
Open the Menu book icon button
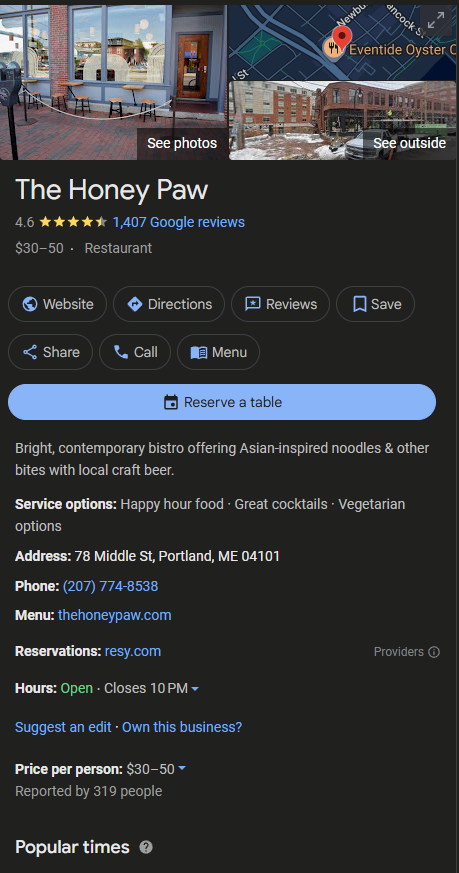218,352
